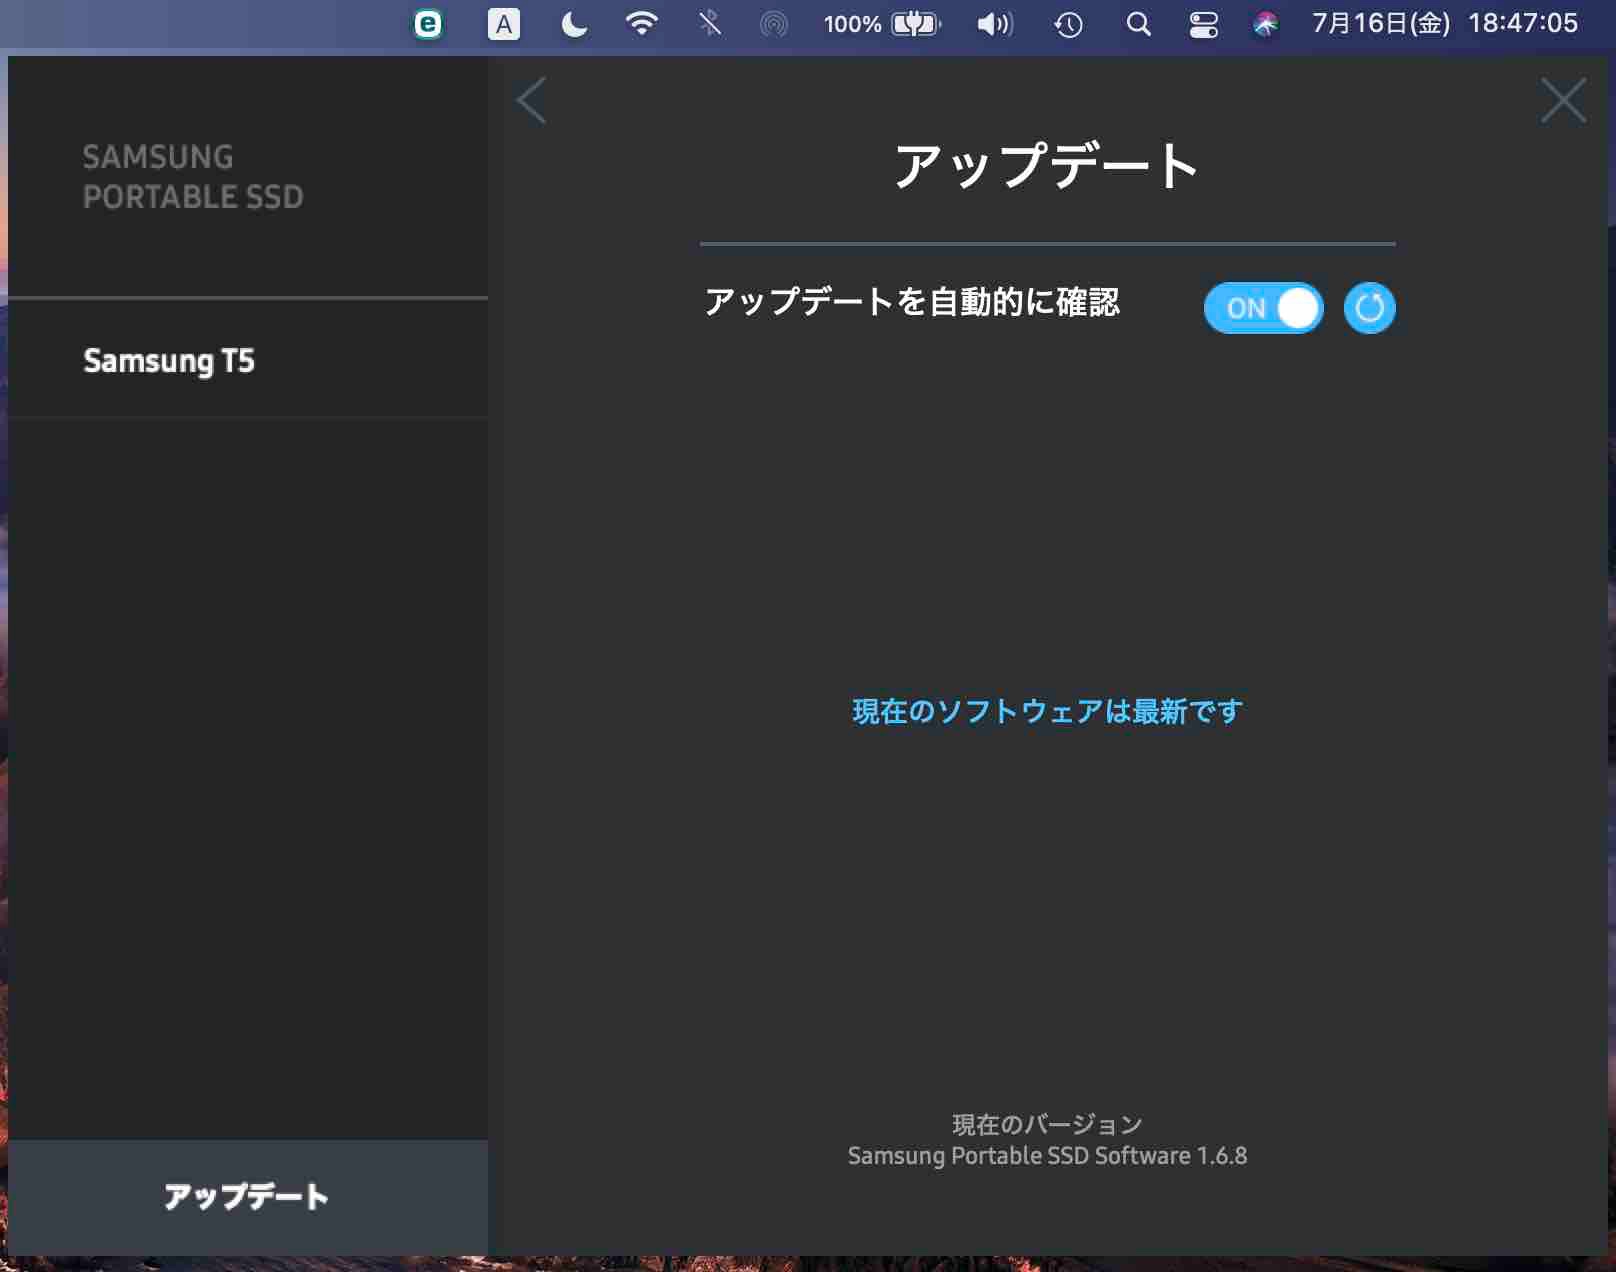Select Samsung T5 device in sidebar
The width and height of the screenshot is (1616, 1272).
click(x=169, y=360)
